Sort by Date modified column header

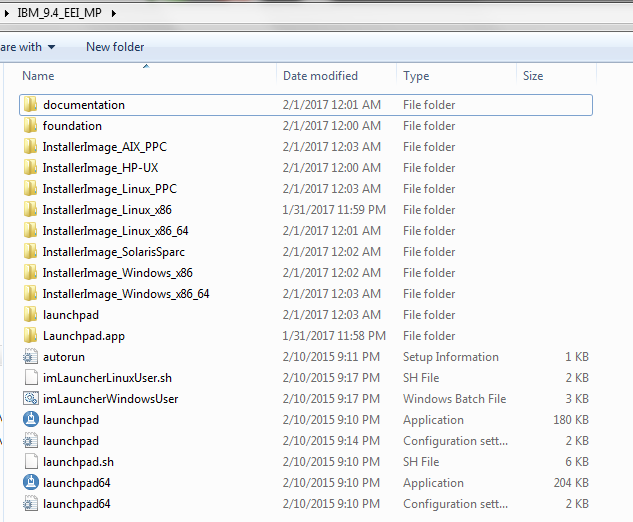tap(320, 76)
